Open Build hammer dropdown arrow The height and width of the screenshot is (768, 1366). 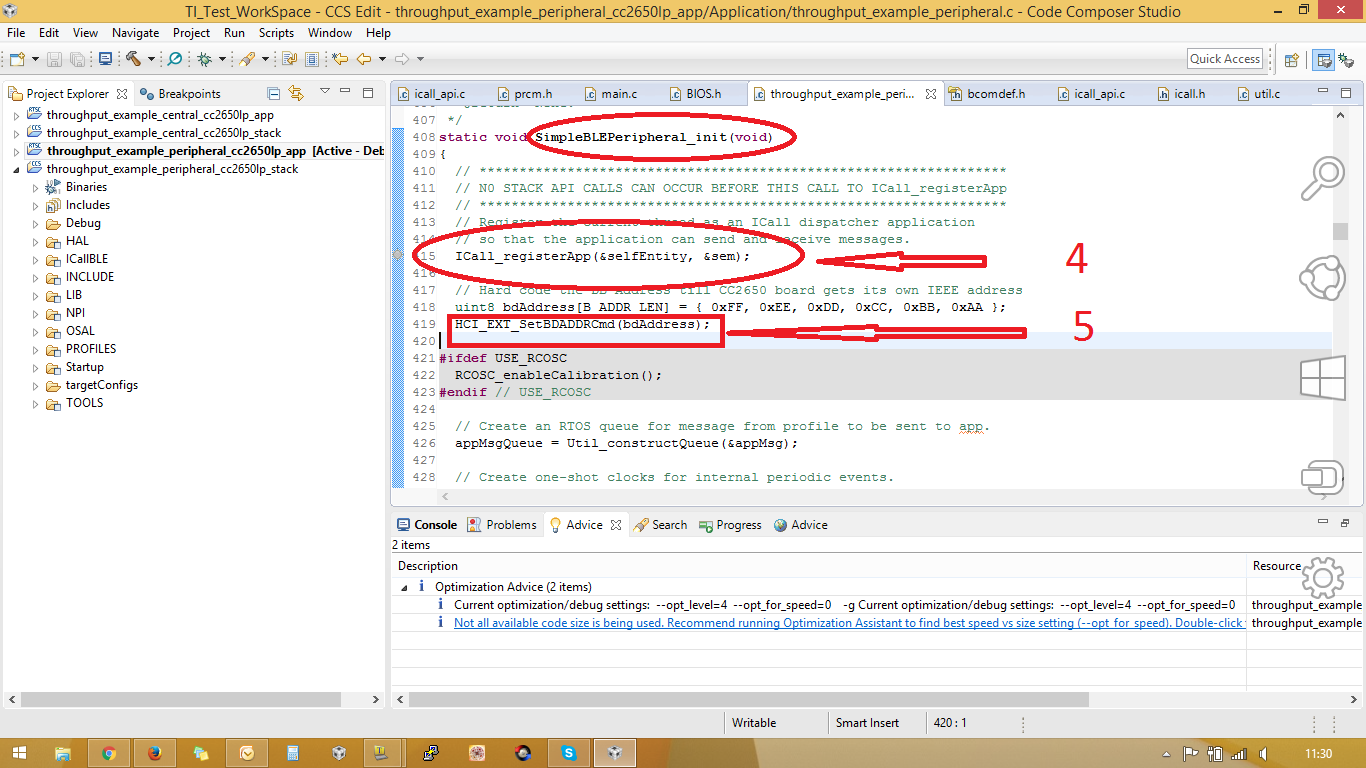click(150, 60)
